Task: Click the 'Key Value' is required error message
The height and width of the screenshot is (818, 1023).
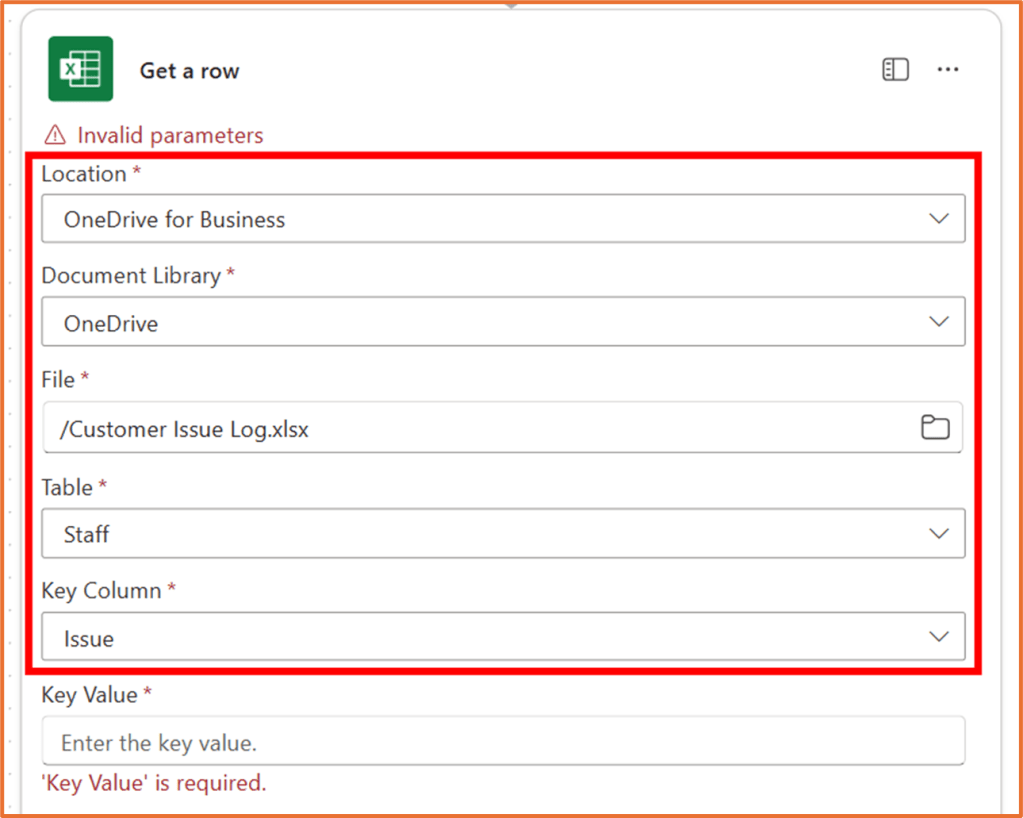Action: coord(153,783)
